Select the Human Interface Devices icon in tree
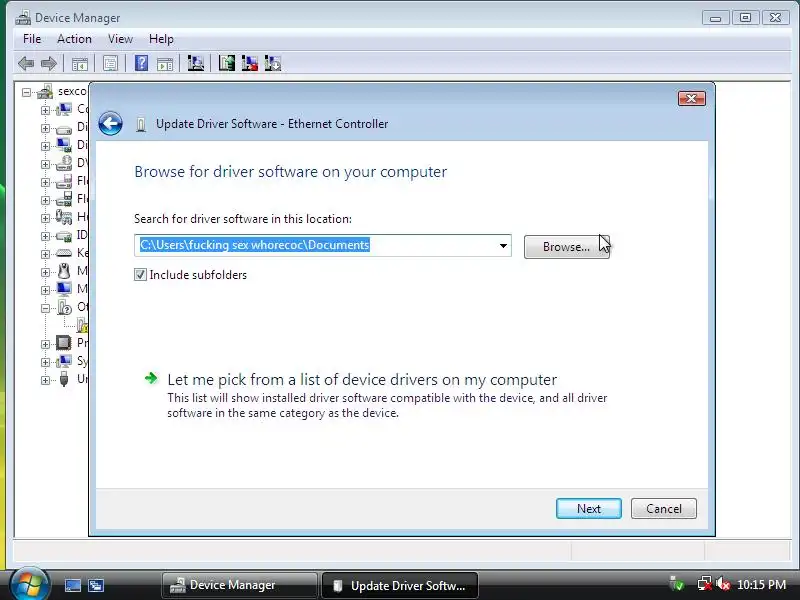 [64, 217]
